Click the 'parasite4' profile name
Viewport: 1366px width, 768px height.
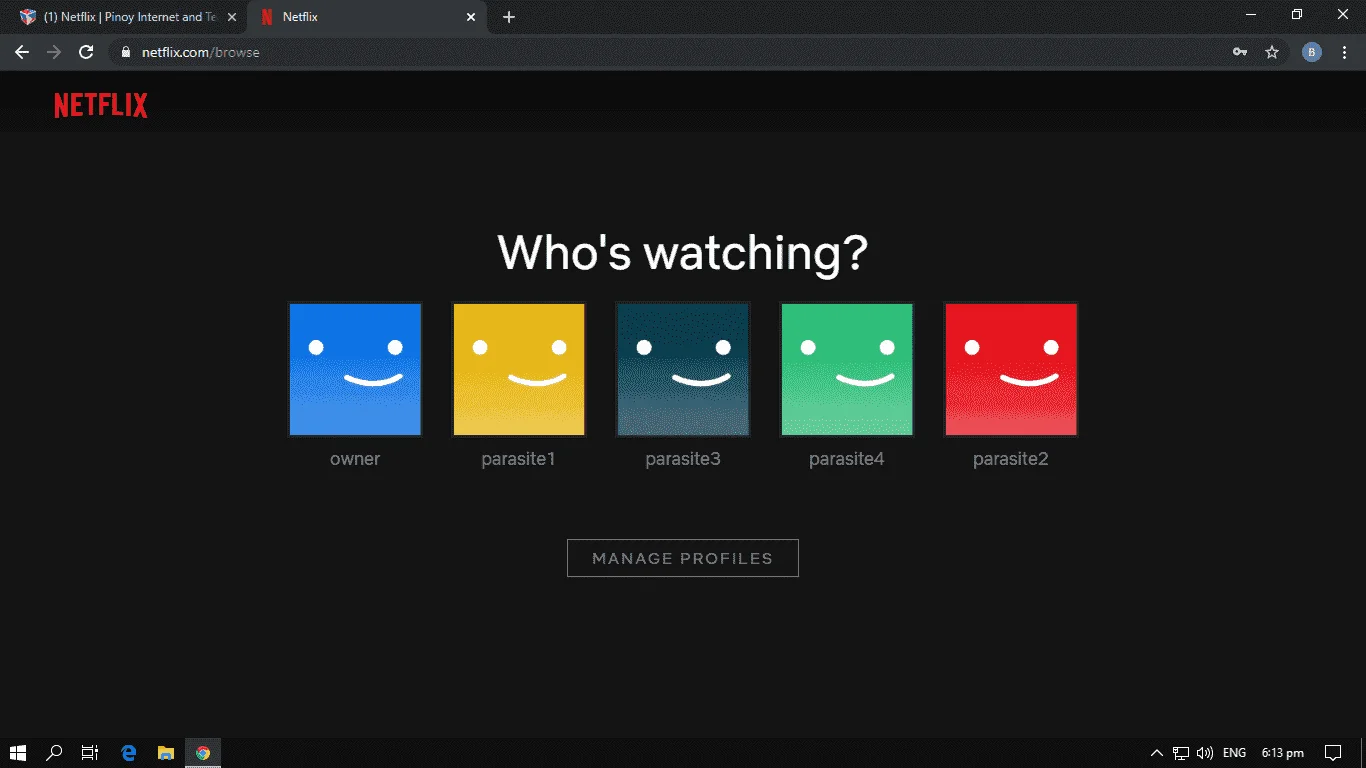[847, 459]
